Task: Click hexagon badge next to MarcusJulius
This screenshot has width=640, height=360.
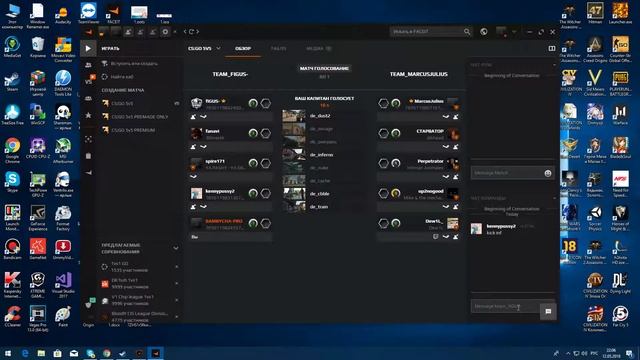Action: click(383, 103)
